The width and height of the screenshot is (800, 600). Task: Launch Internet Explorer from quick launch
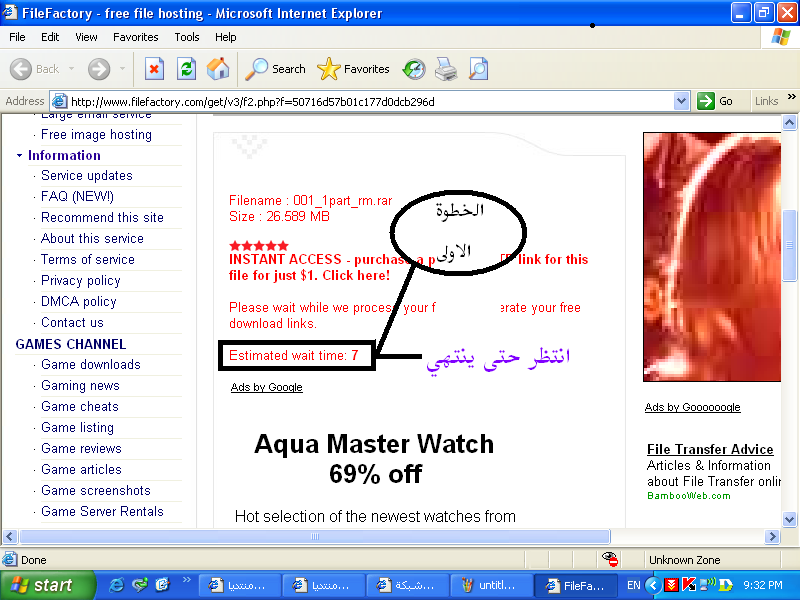tap(116, 585)
